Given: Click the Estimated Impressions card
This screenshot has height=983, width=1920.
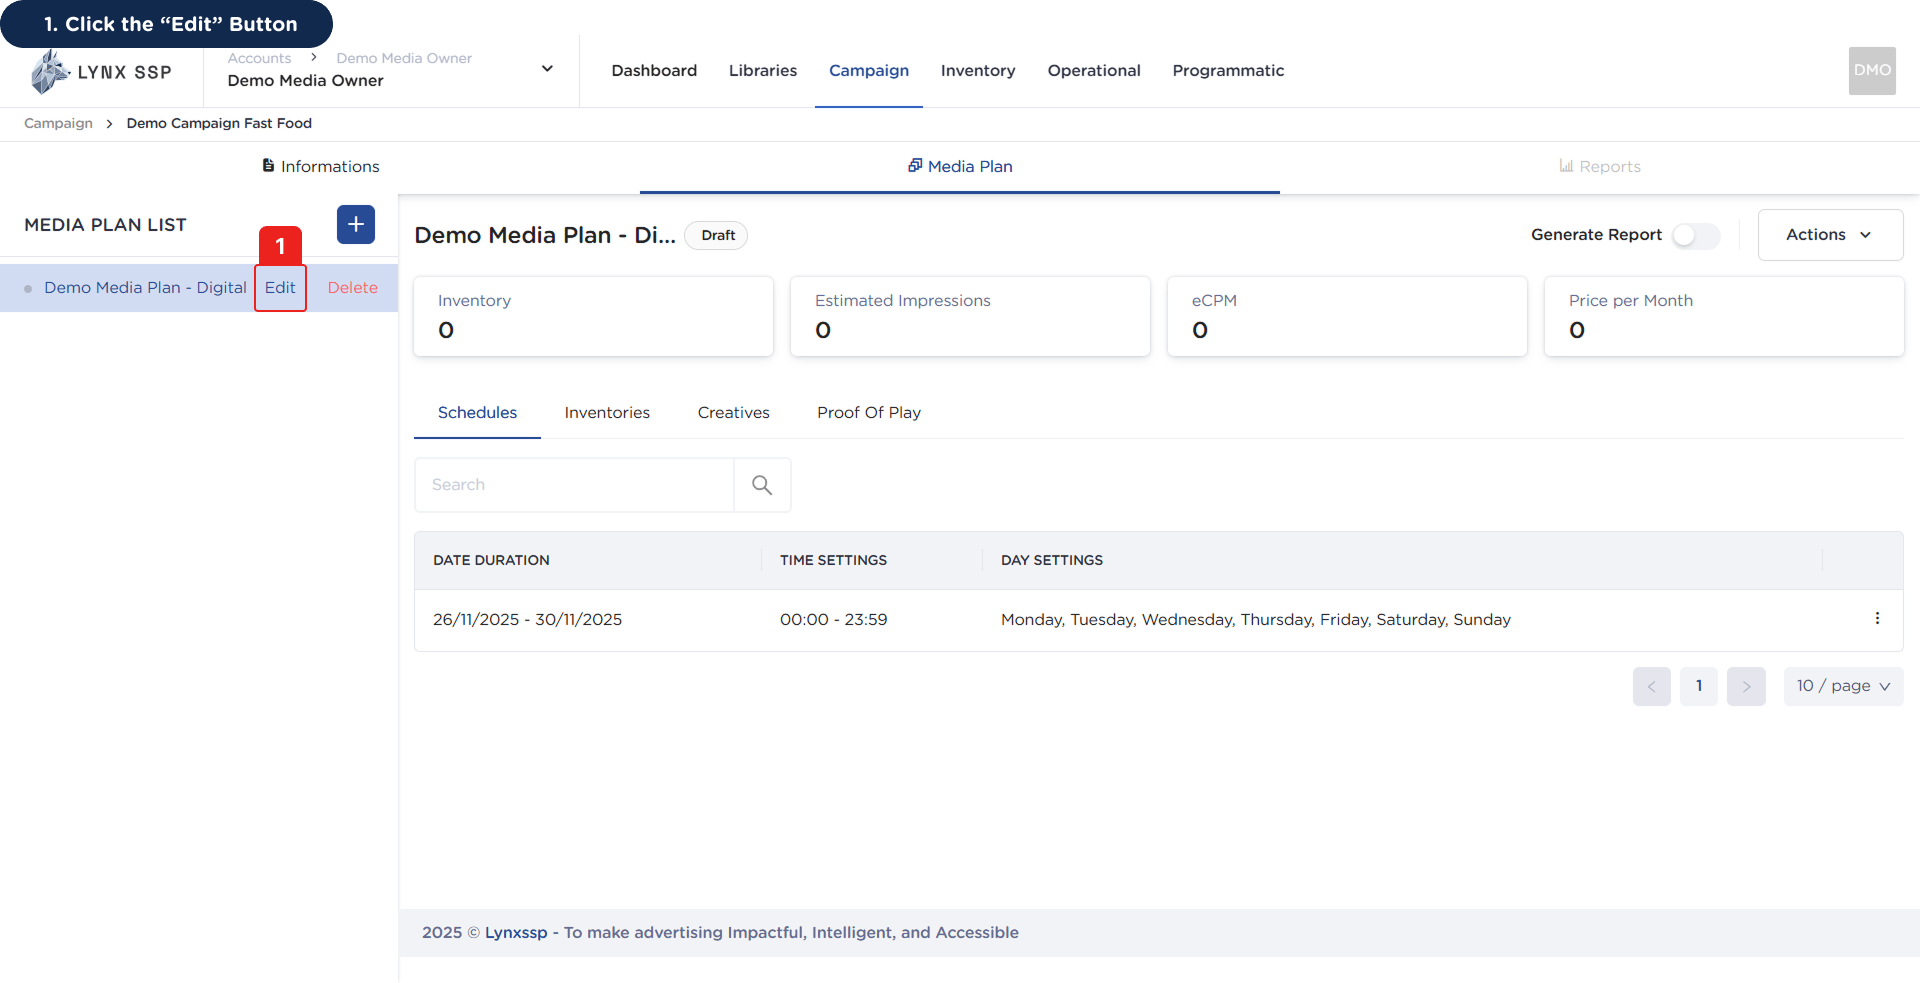Looking at the screenshot, I should click(970, 316).
